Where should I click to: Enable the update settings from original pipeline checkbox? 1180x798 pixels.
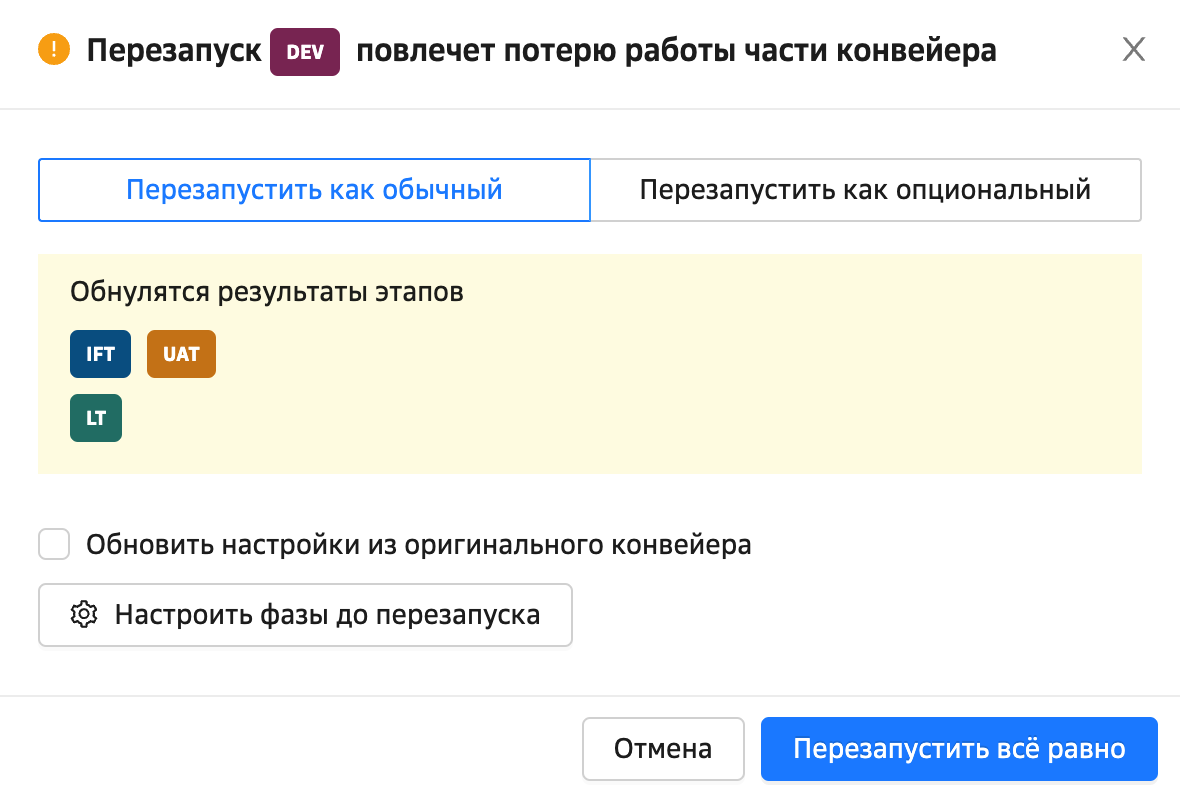coord(54,545)
